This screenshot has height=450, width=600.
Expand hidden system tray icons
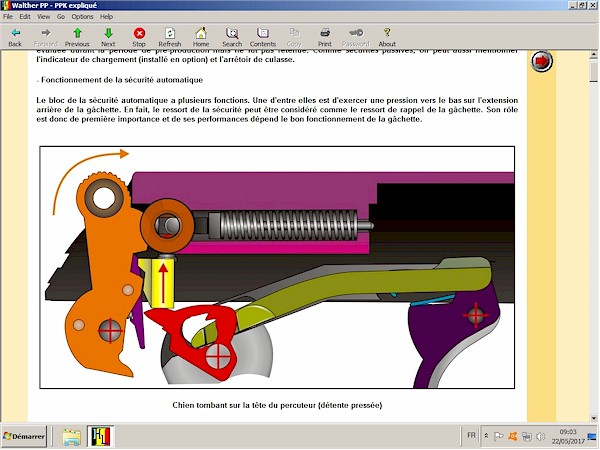tap(486, 436)
